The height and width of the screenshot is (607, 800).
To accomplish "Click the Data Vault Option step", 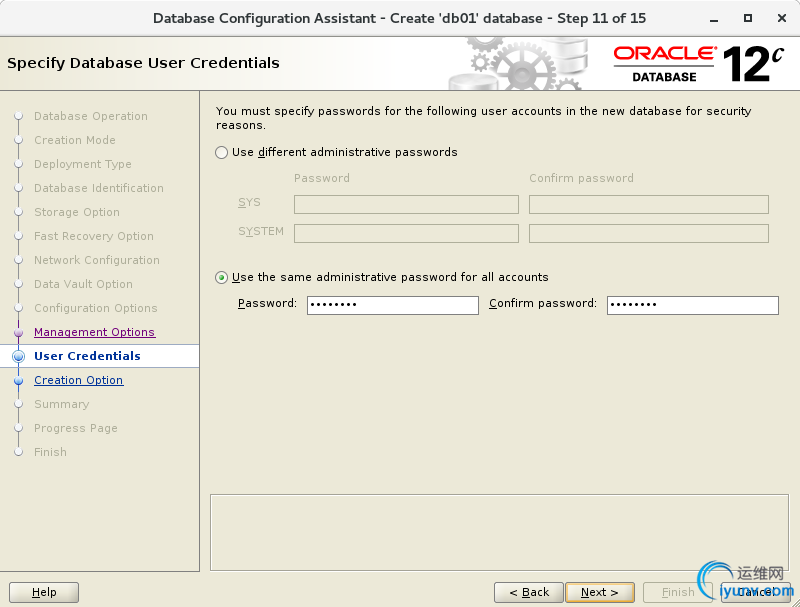I will (x=83, y=284).
